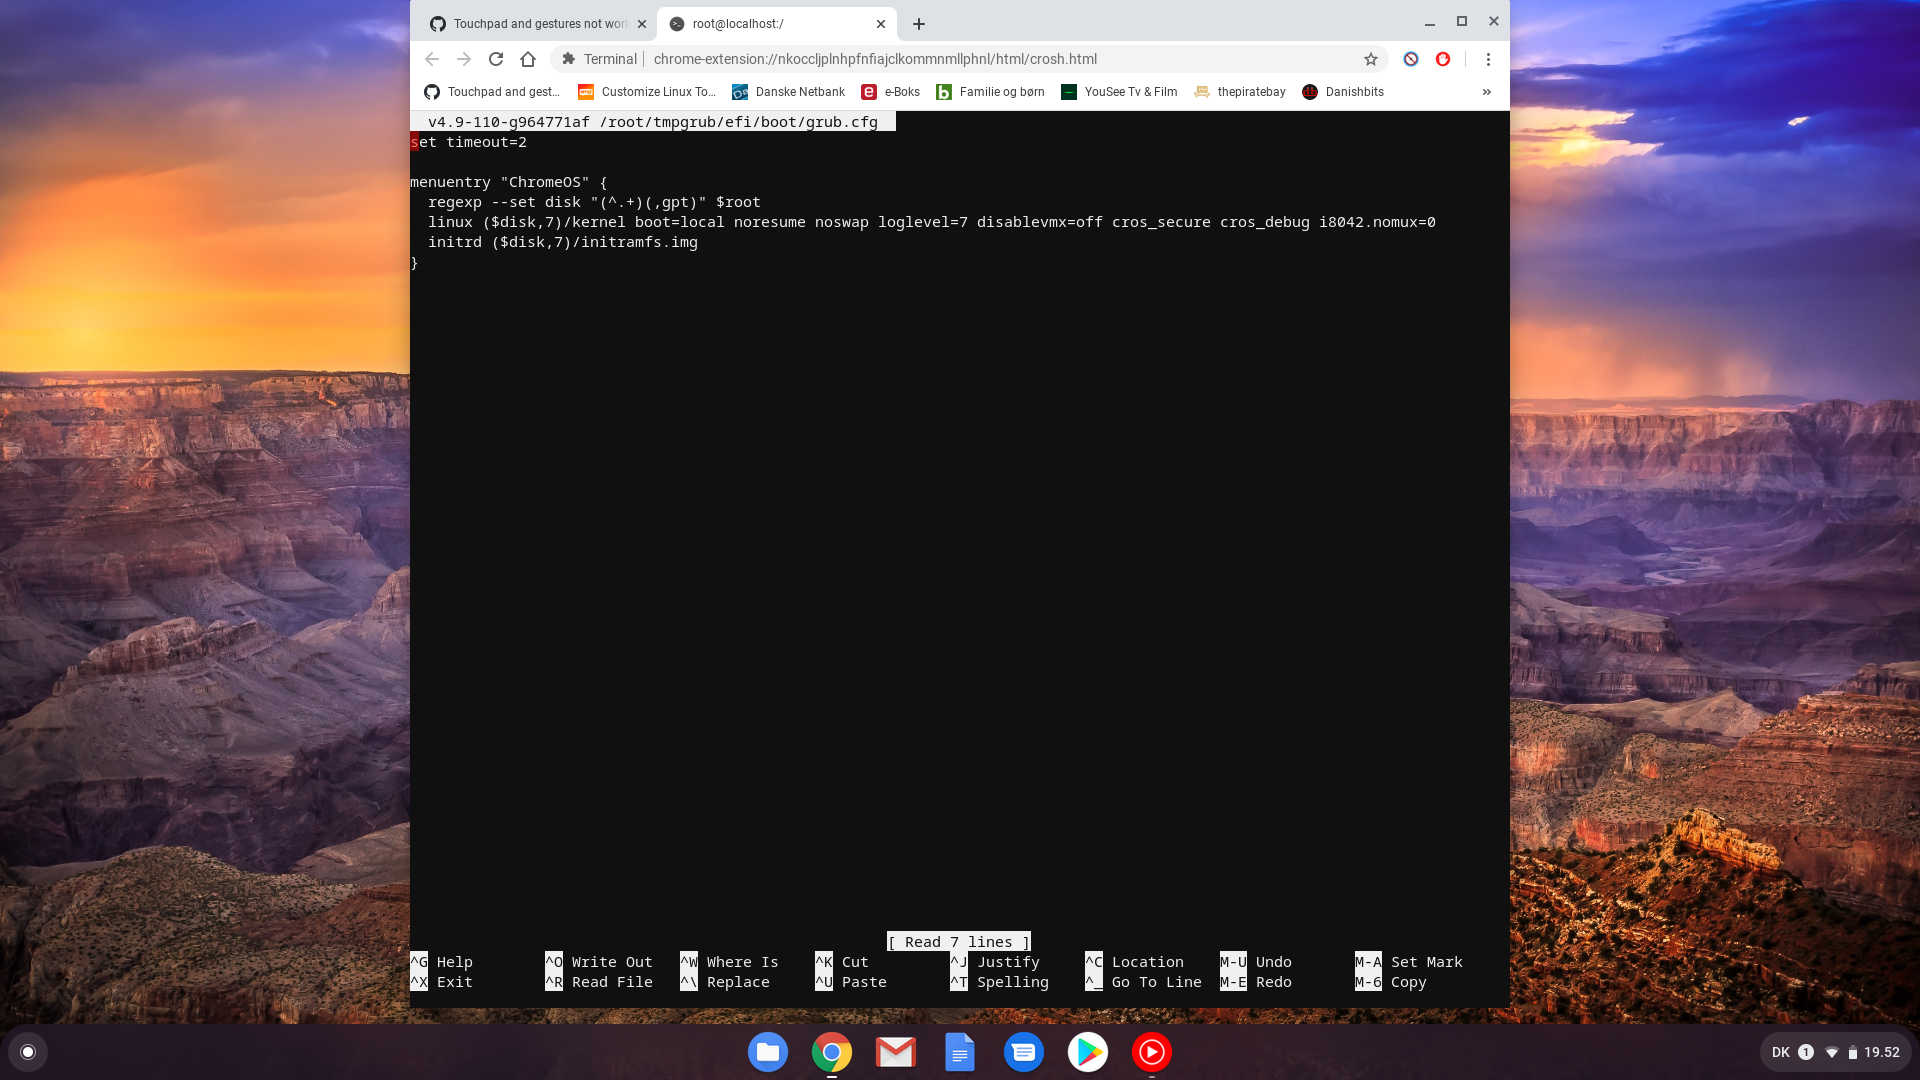Viewport: 1920px width, 1080px height.
Task: Open YouTube from the shelf
Action: [1152, 1052]
